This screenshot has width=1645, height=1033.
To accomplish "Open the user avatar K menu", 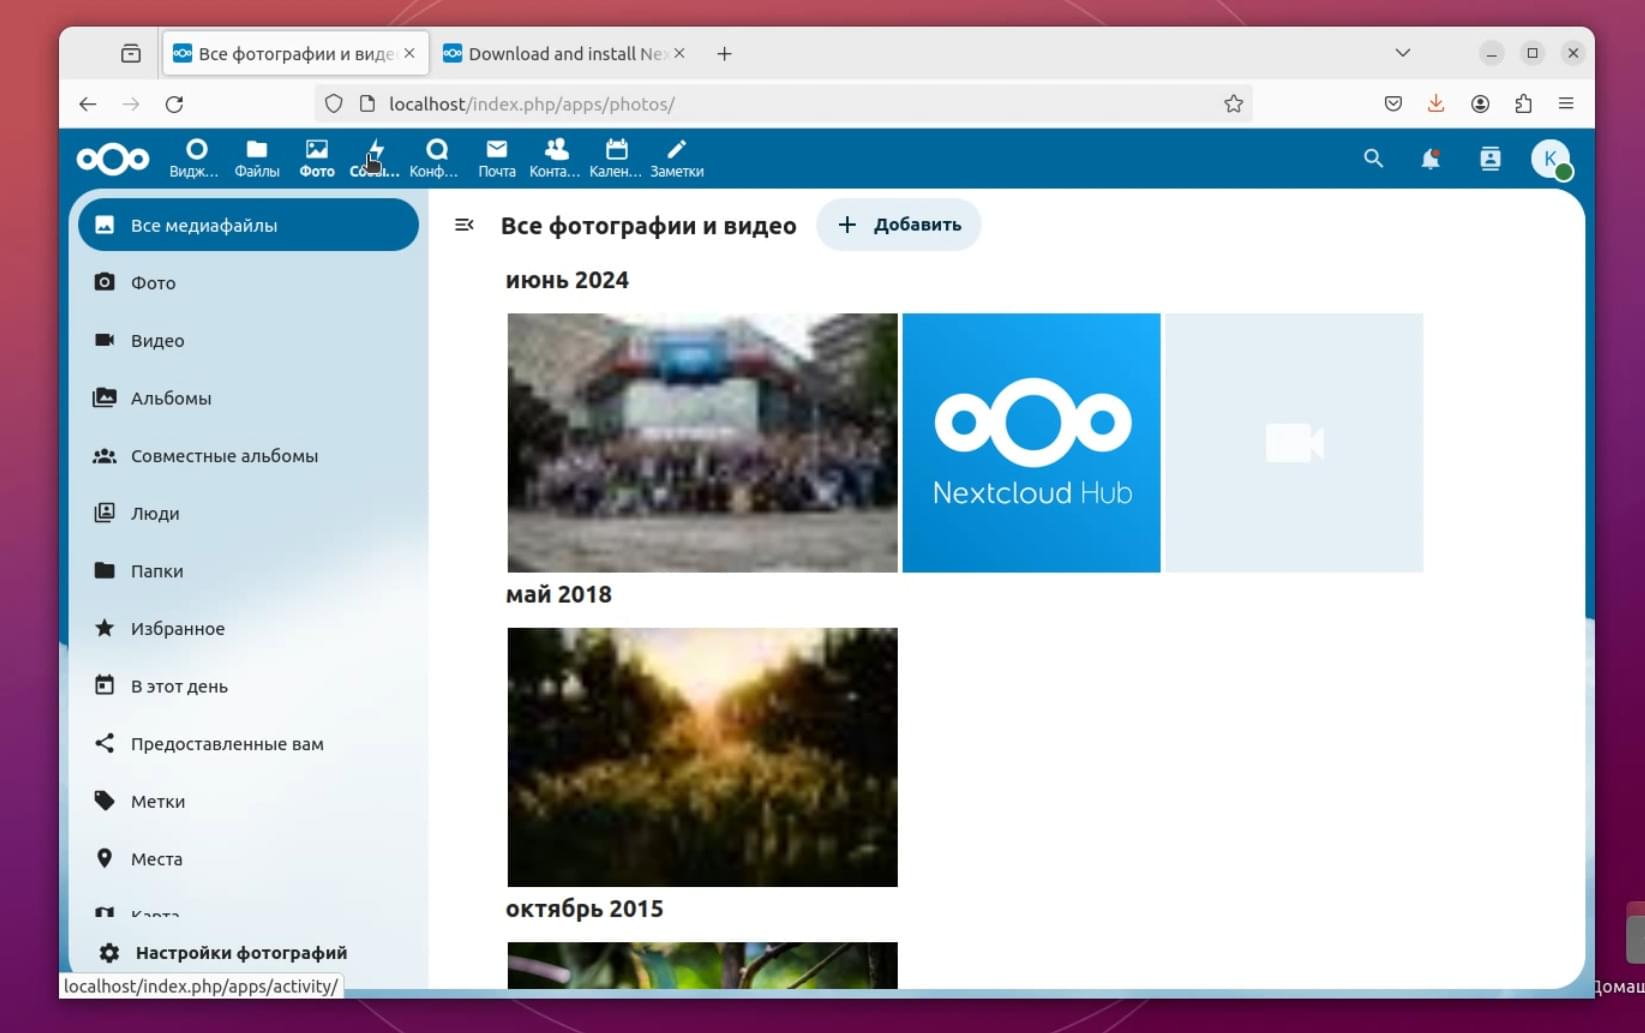I will pos(1551,158).
